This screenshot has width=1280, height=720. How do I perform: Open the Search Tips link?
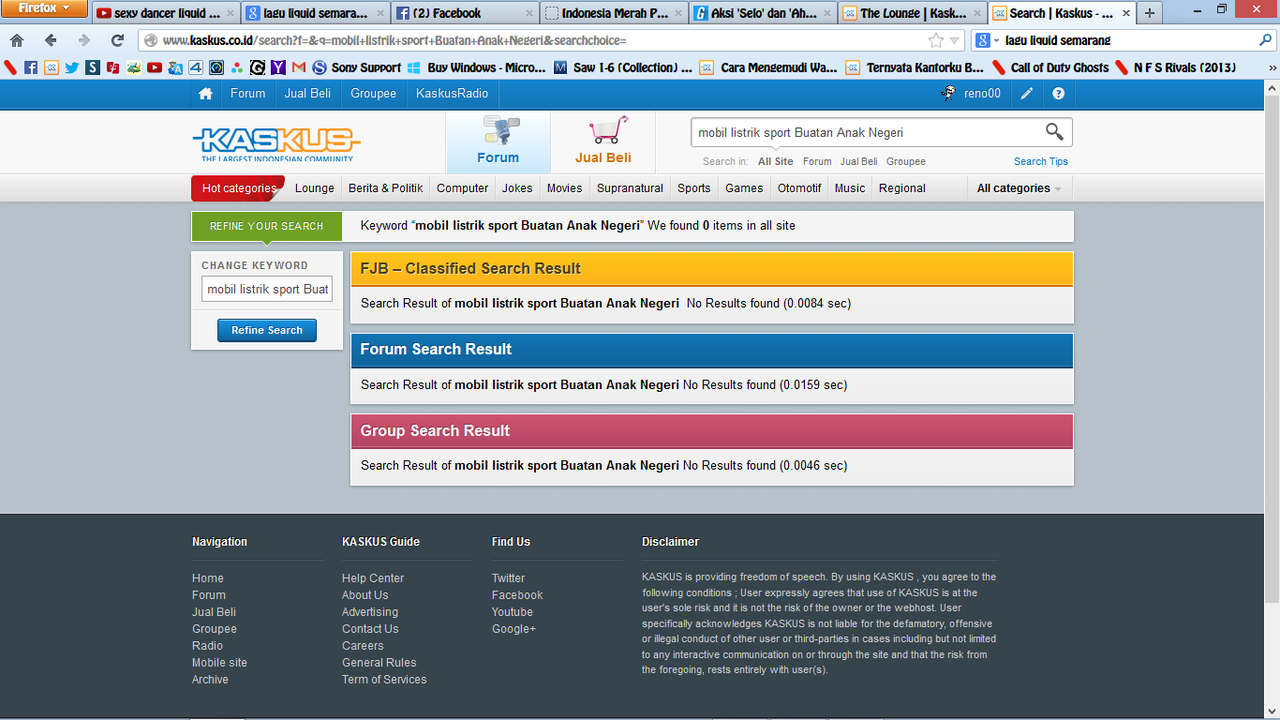tap(1041, 161)
